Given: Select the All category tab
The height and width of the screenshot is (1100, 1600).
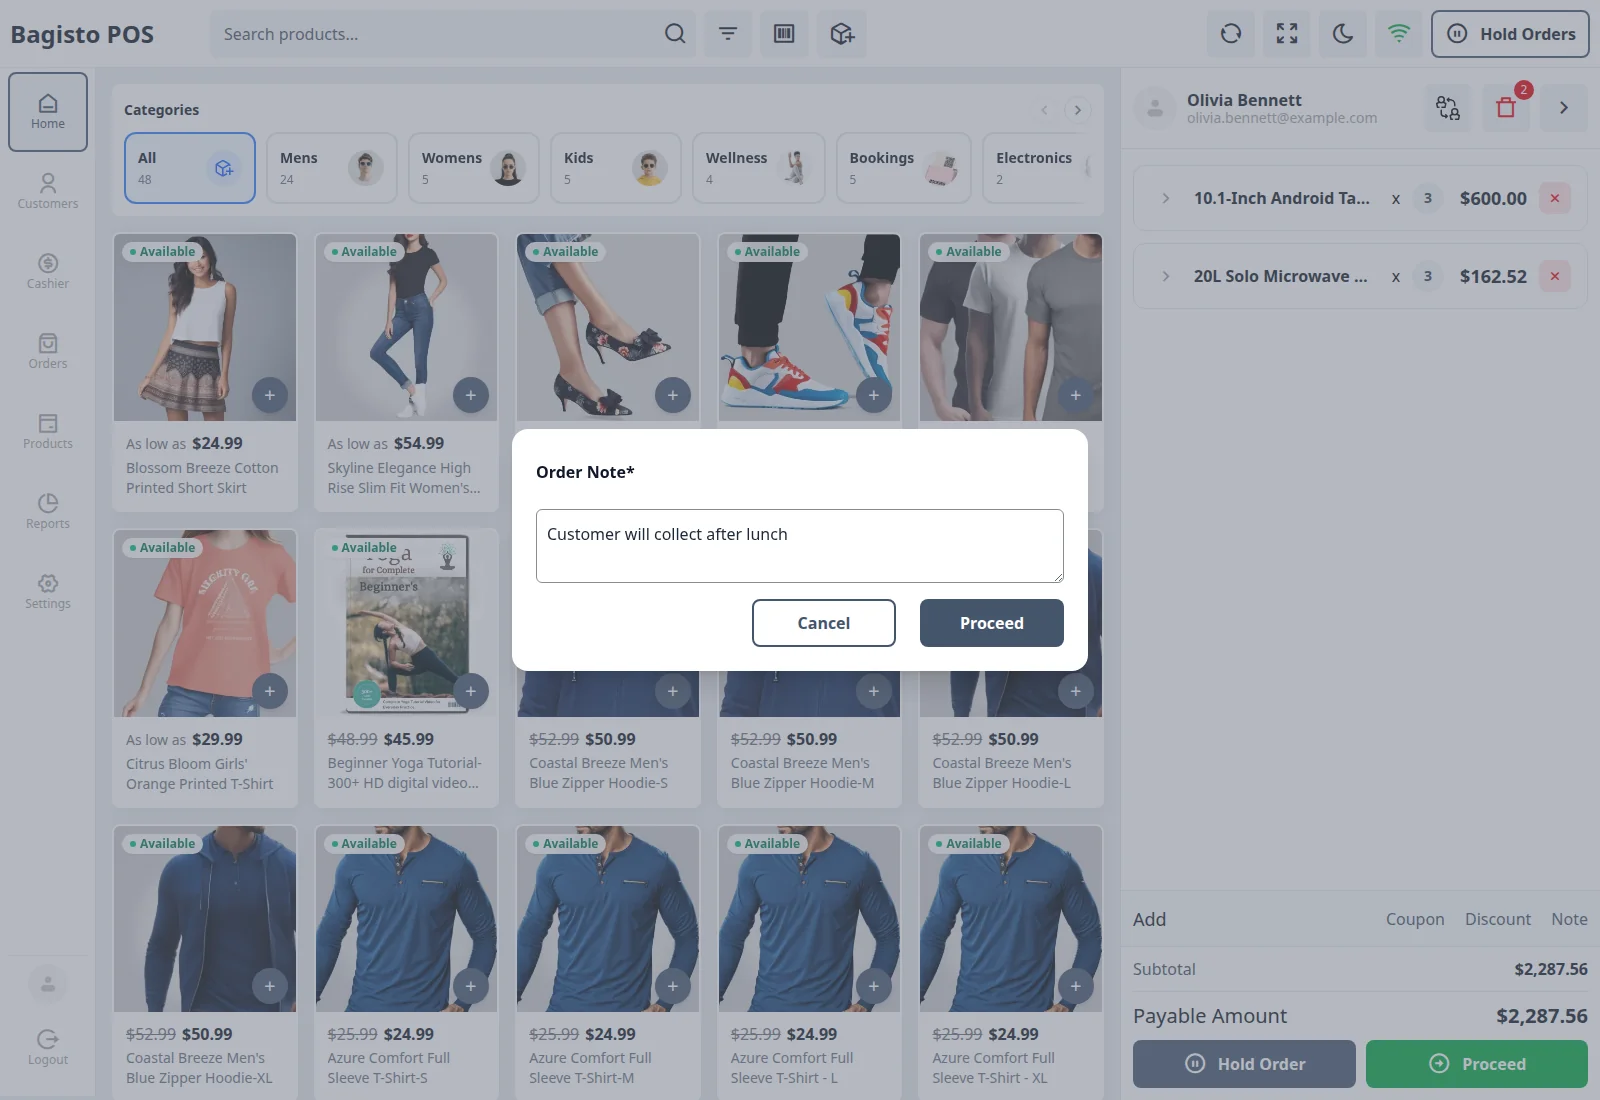Looking at the screenshot, I should 190,168.
